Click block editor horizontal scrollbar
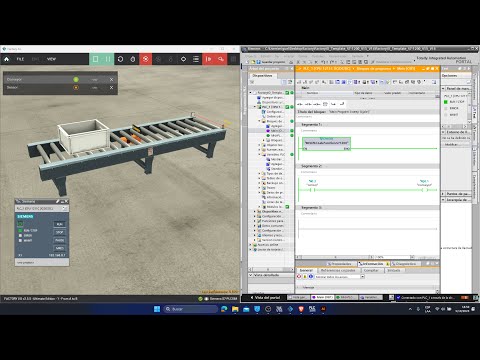The image size is (480, 360). point(336,257)
